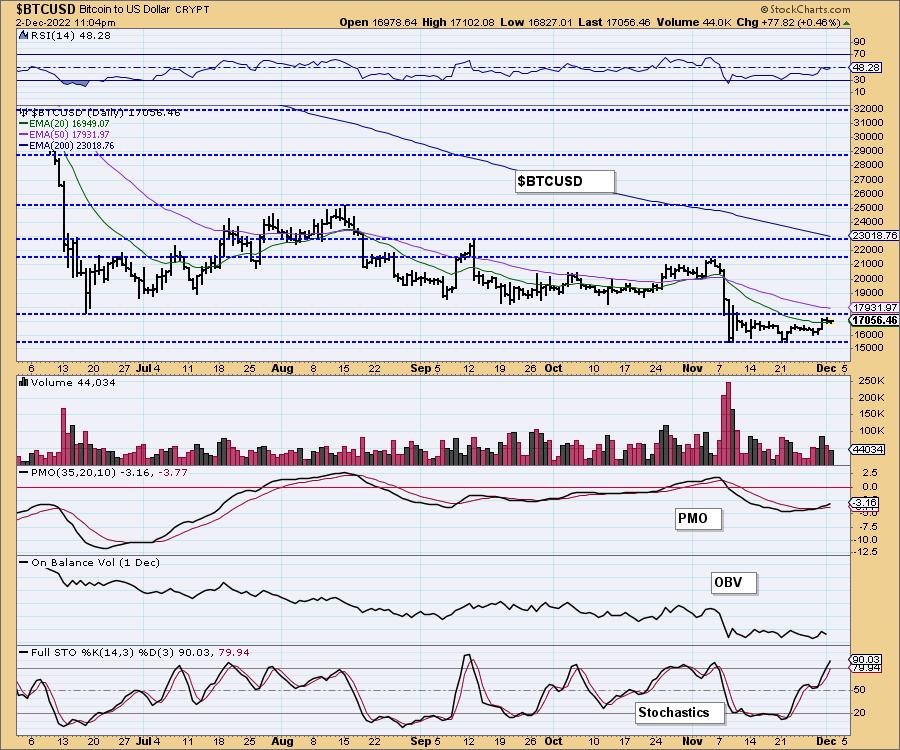Click the 44034 volume axis tag
Viewport: 900px width, 750px height.
coord(868,449)
